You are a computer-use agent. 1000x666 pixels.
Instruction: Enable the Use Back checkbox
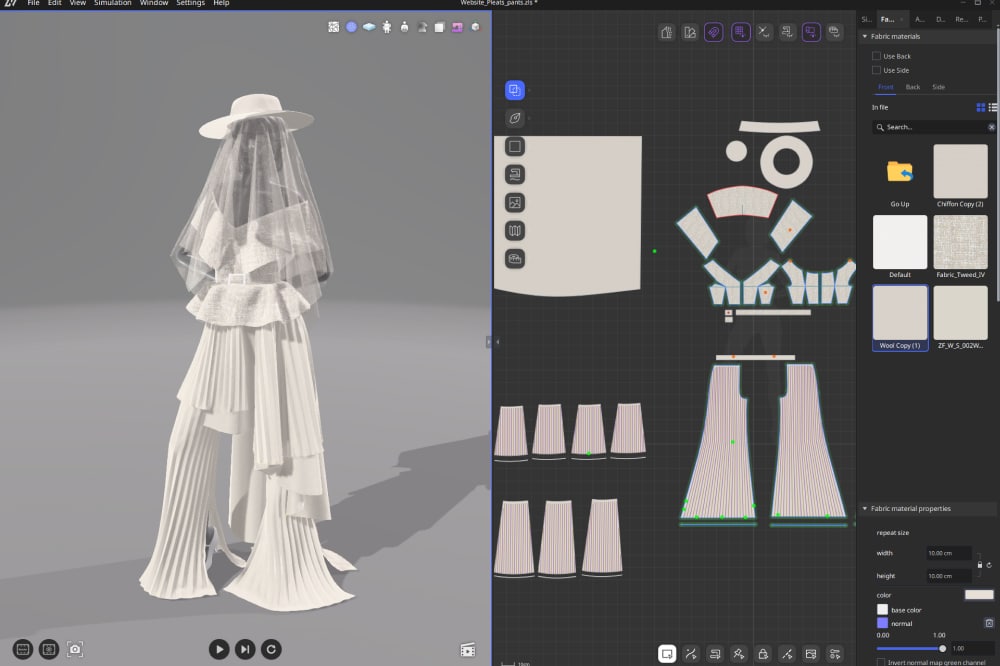coord(876,56)
